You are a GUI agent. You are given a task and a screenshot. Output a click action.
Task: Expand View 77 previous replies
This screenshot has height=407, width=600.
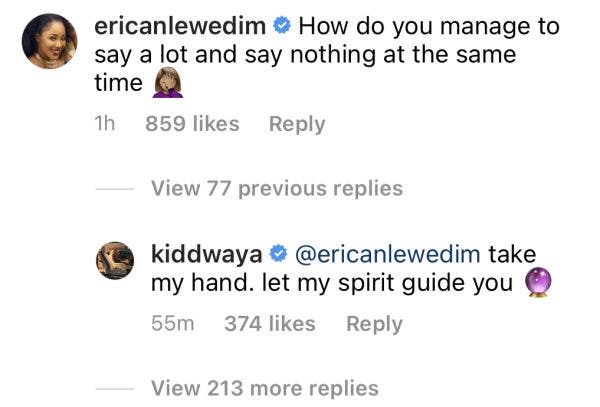pyautogui.click(x=276, y=188)
